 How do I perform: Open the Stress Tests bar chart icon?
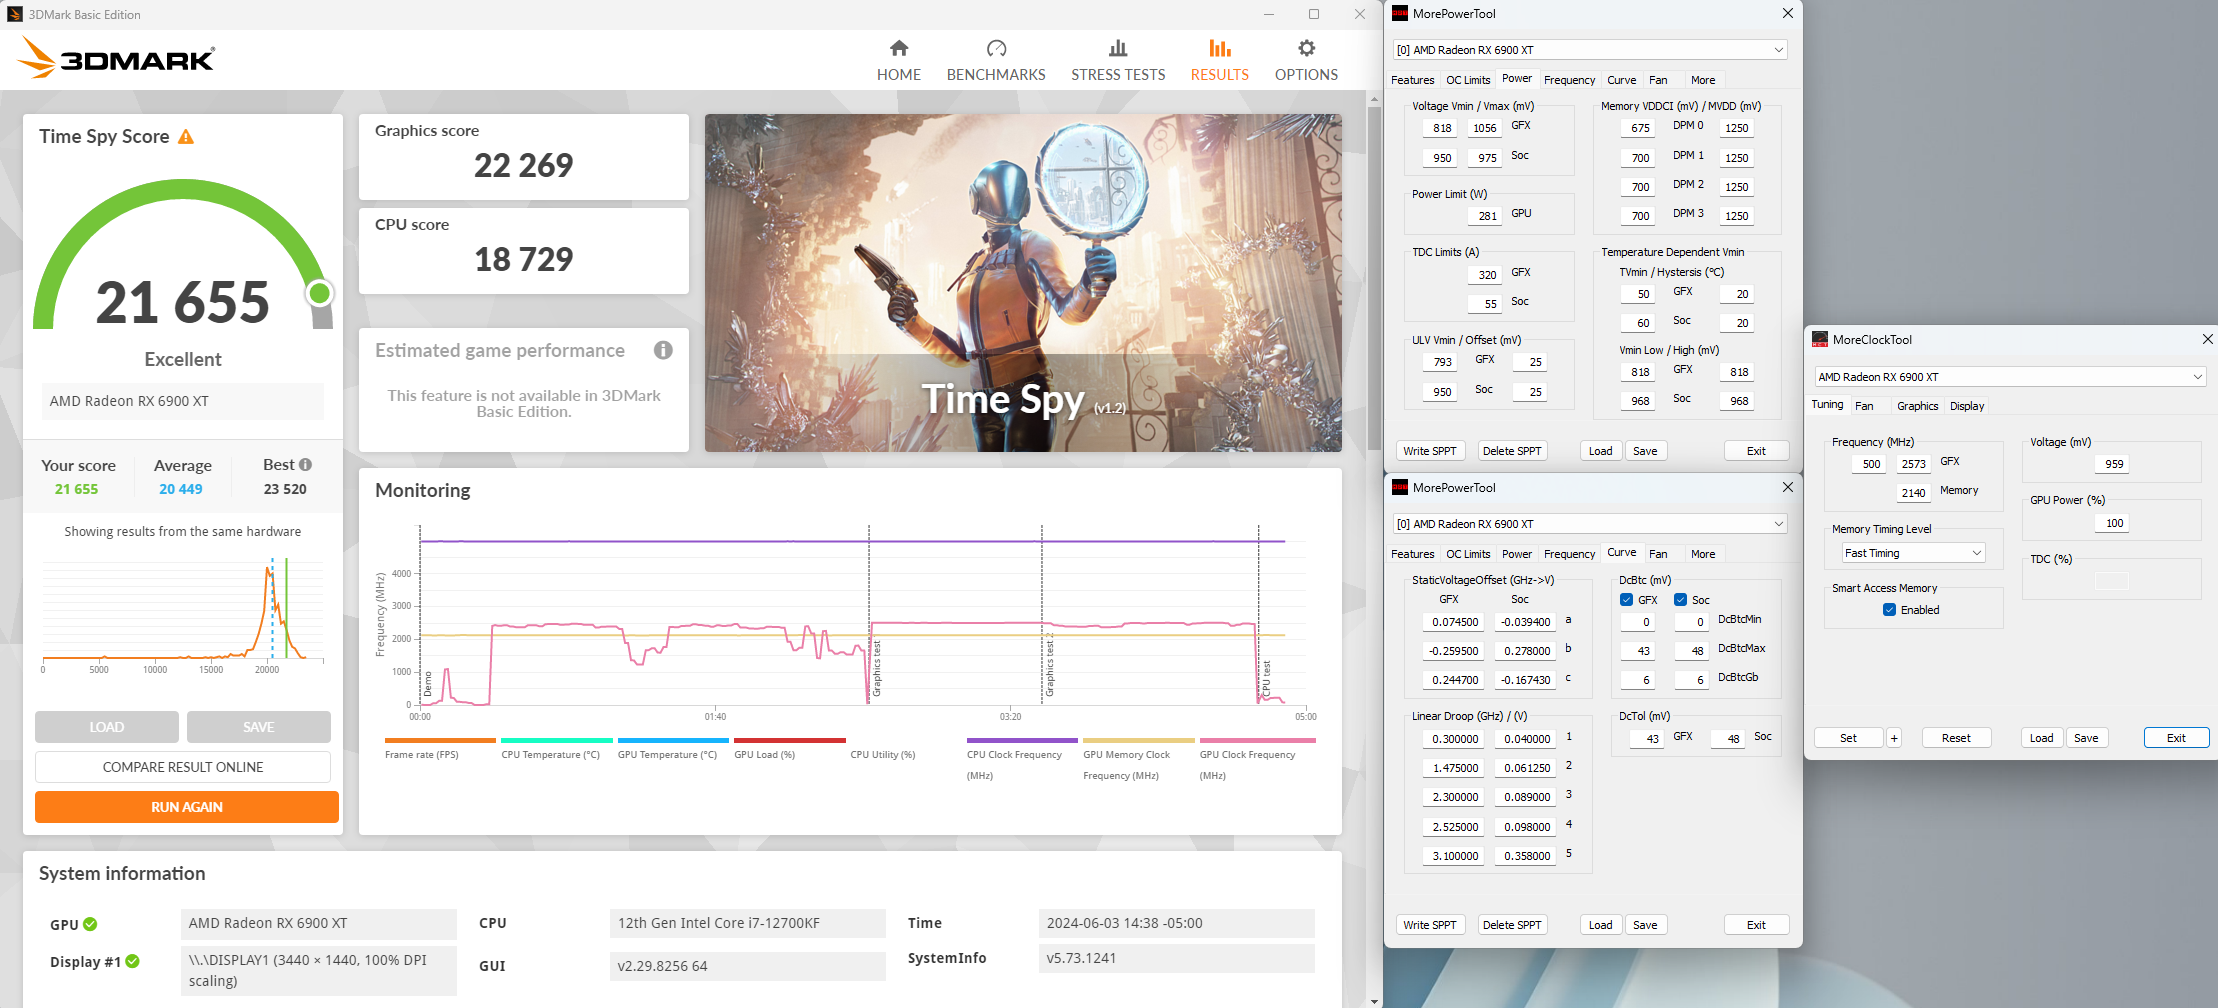pyautogui.click(x=1118, y=48)
